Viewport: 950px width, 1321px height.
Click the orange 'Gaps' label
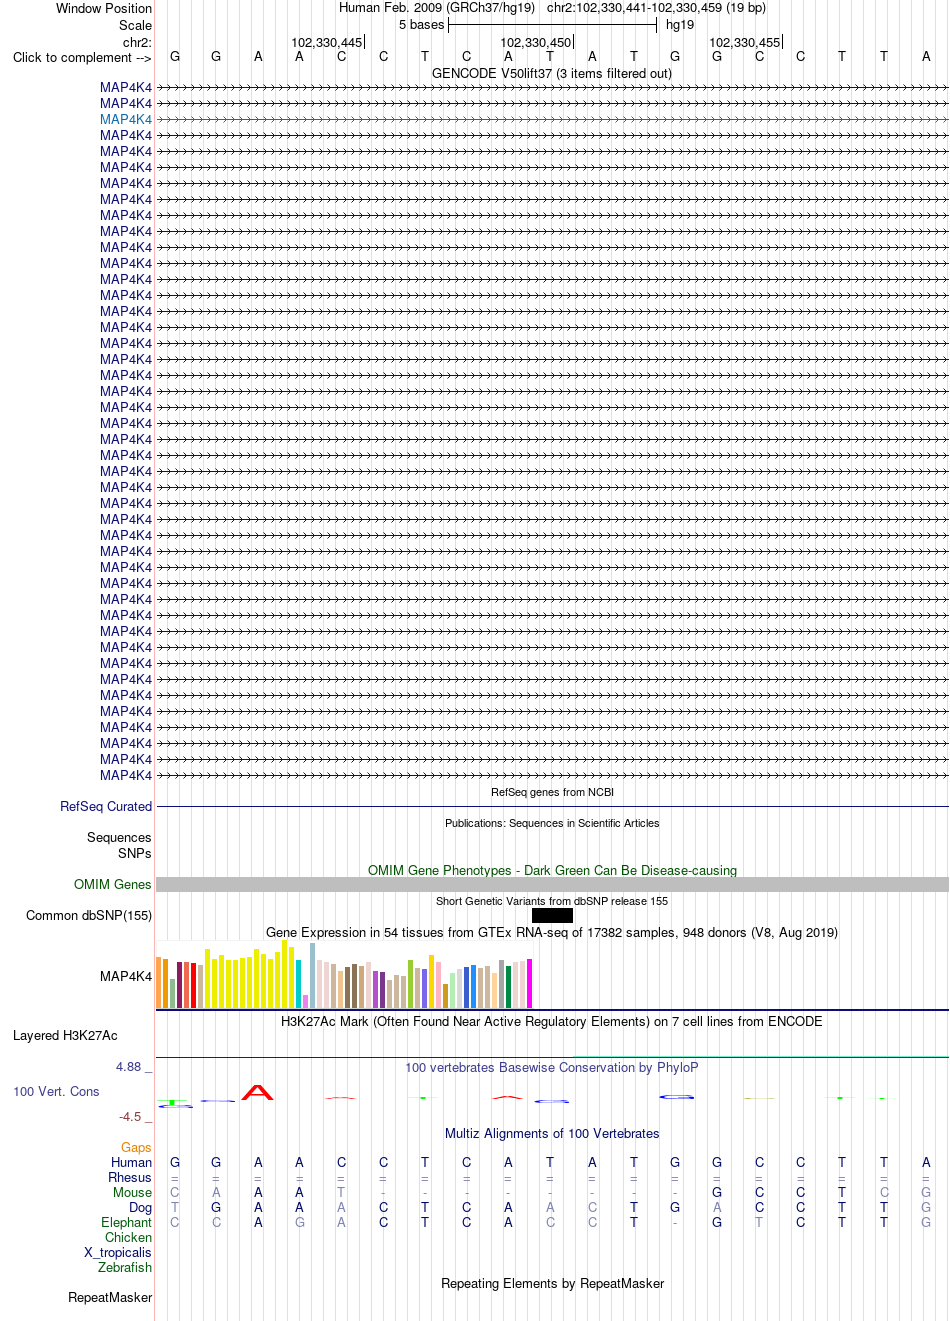point(136,1147)
